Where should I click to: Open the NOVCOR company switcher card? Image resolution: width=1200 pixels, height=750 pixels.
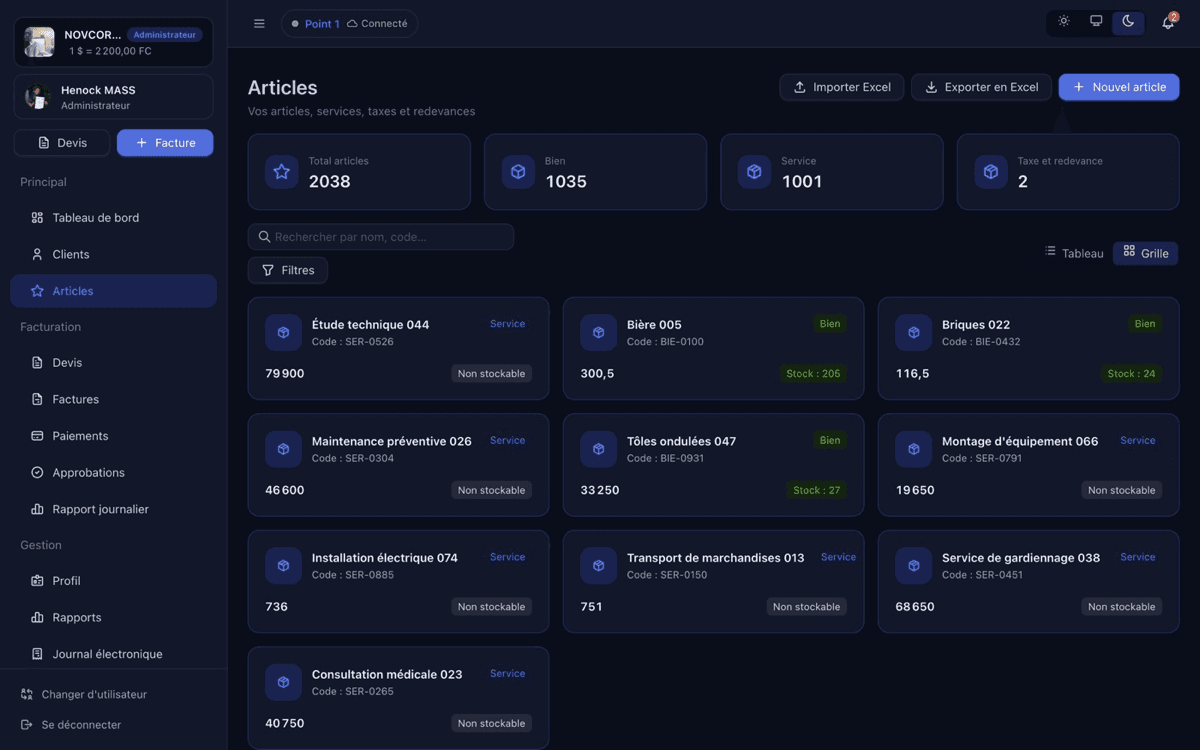click(x=113, y=42)
